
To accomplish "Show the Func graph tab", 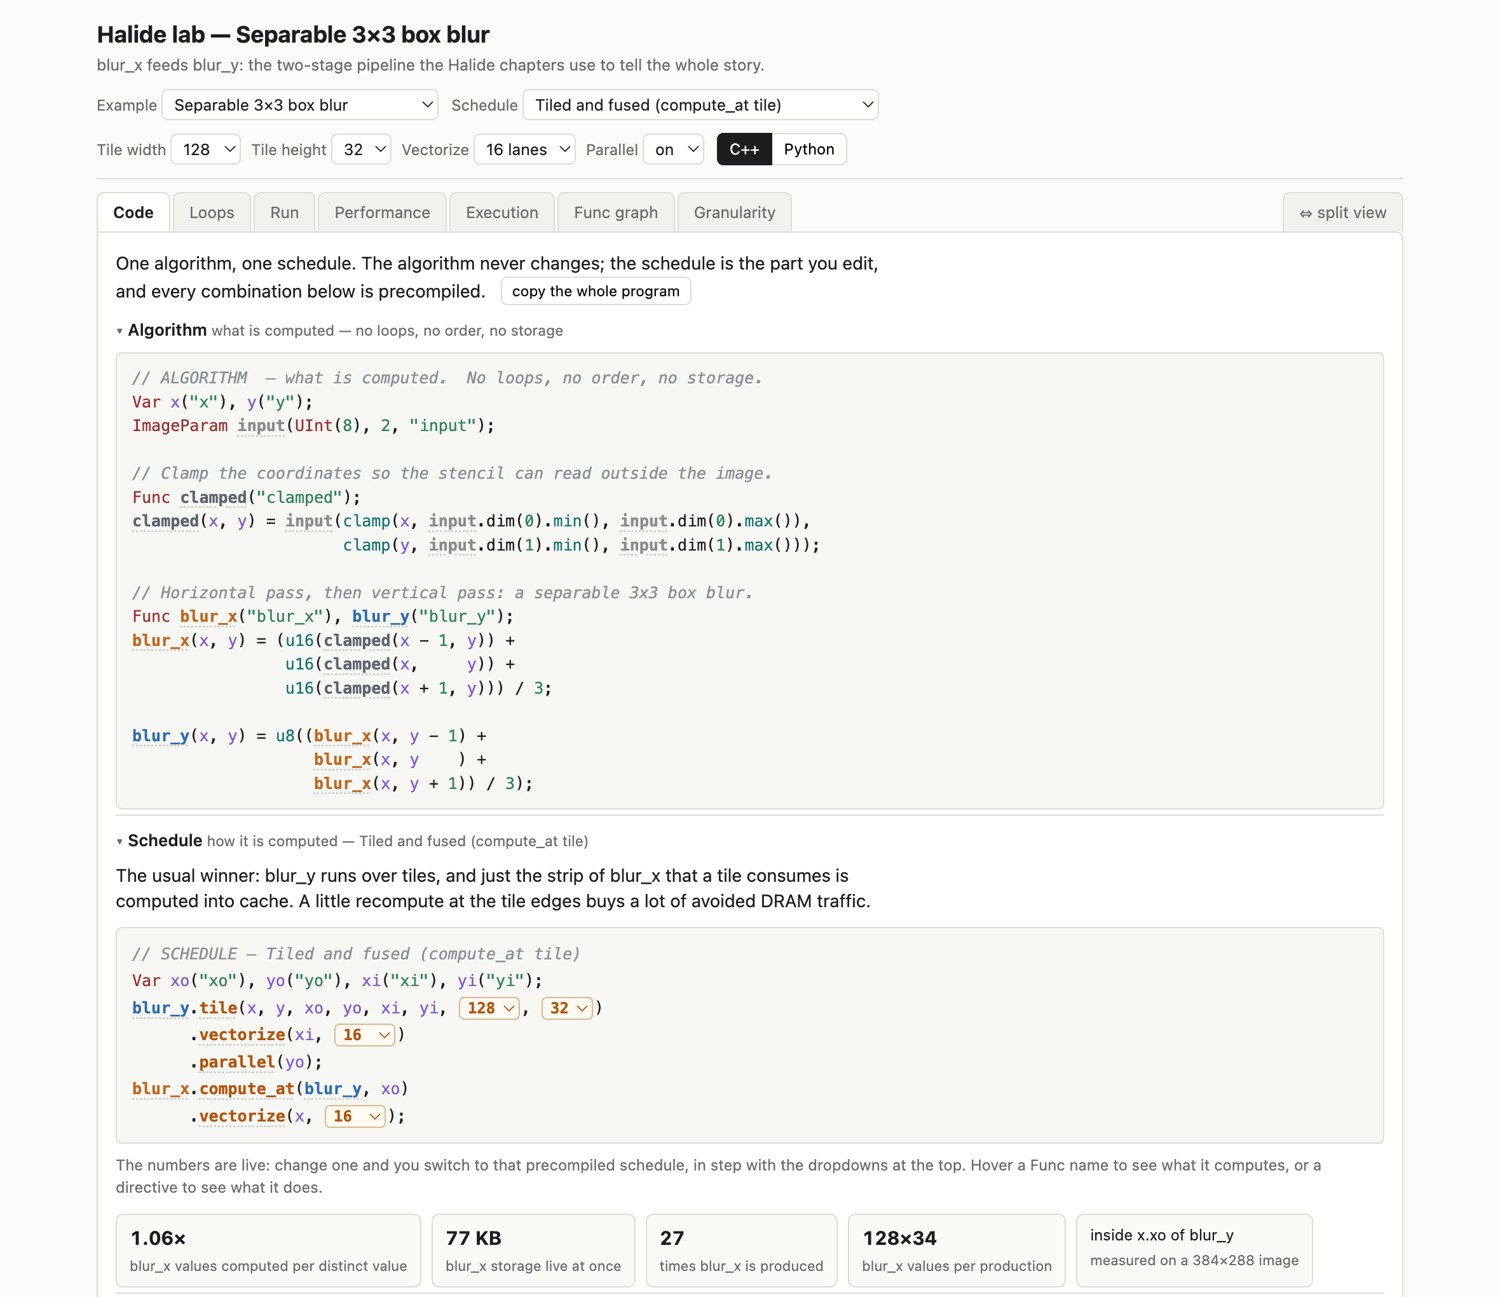I will pos(616,213).
